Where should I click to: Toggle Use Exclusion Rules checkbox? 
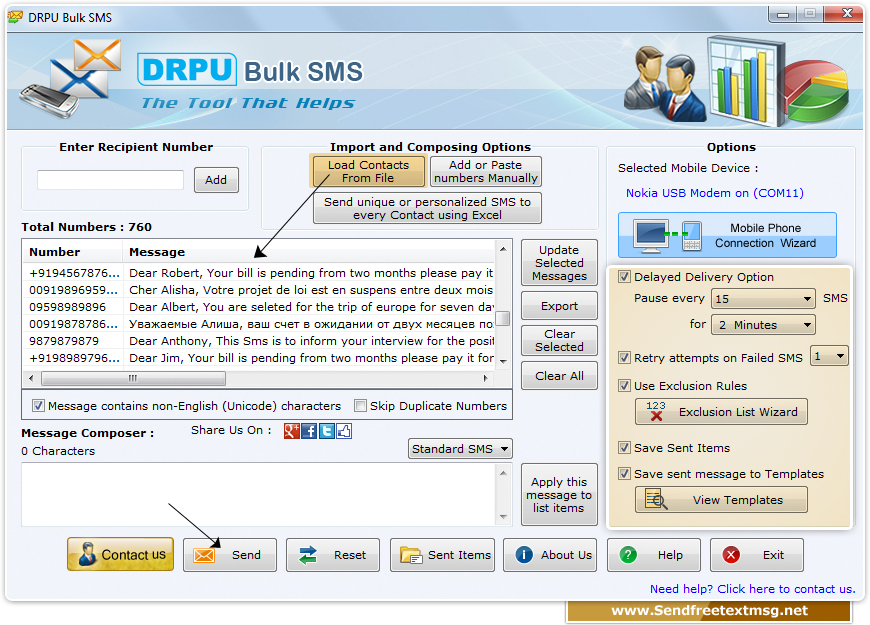tap(625, 385)
